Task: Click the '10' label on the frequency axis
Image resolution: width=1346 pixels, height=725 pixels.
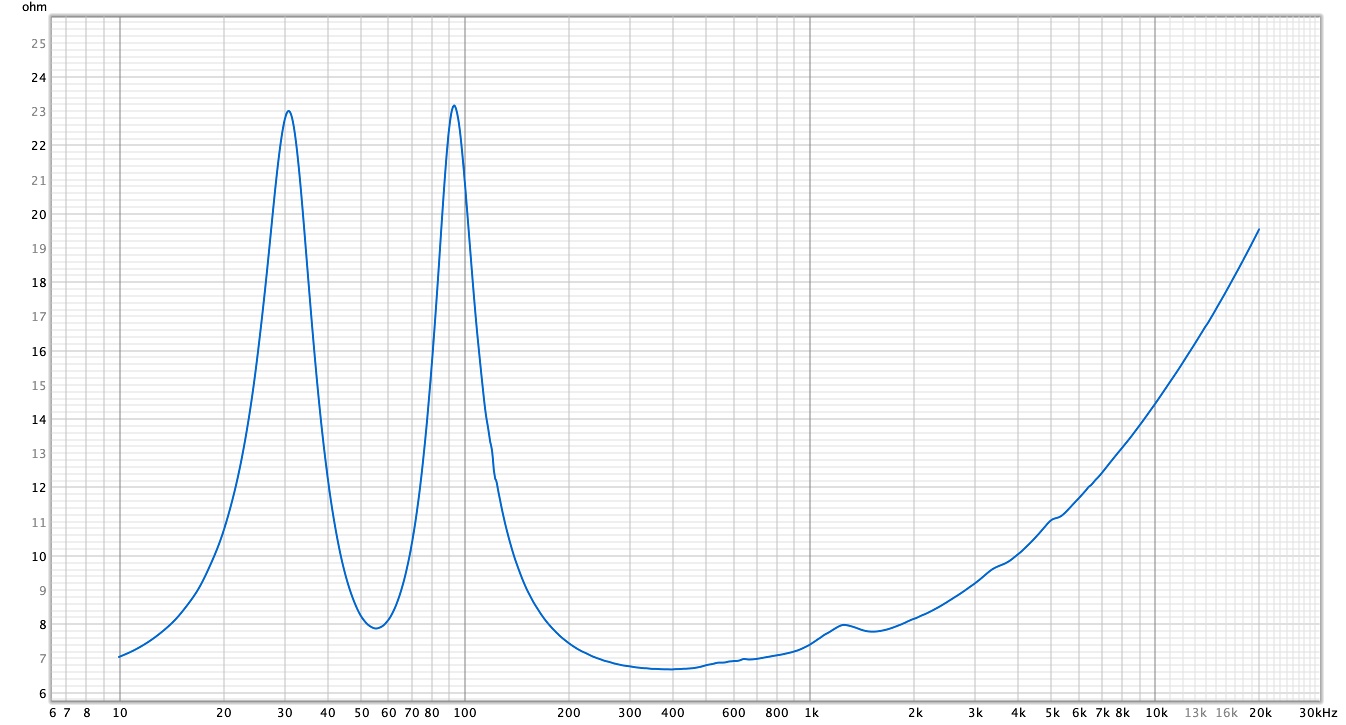Action: click(120, 713)
